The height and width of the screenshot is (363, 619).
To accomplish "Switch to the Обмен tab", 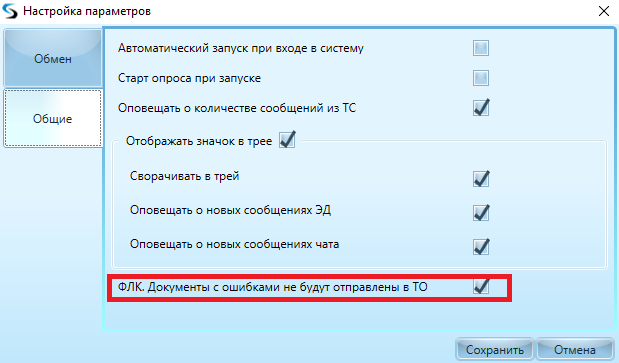I will (53, 58).
